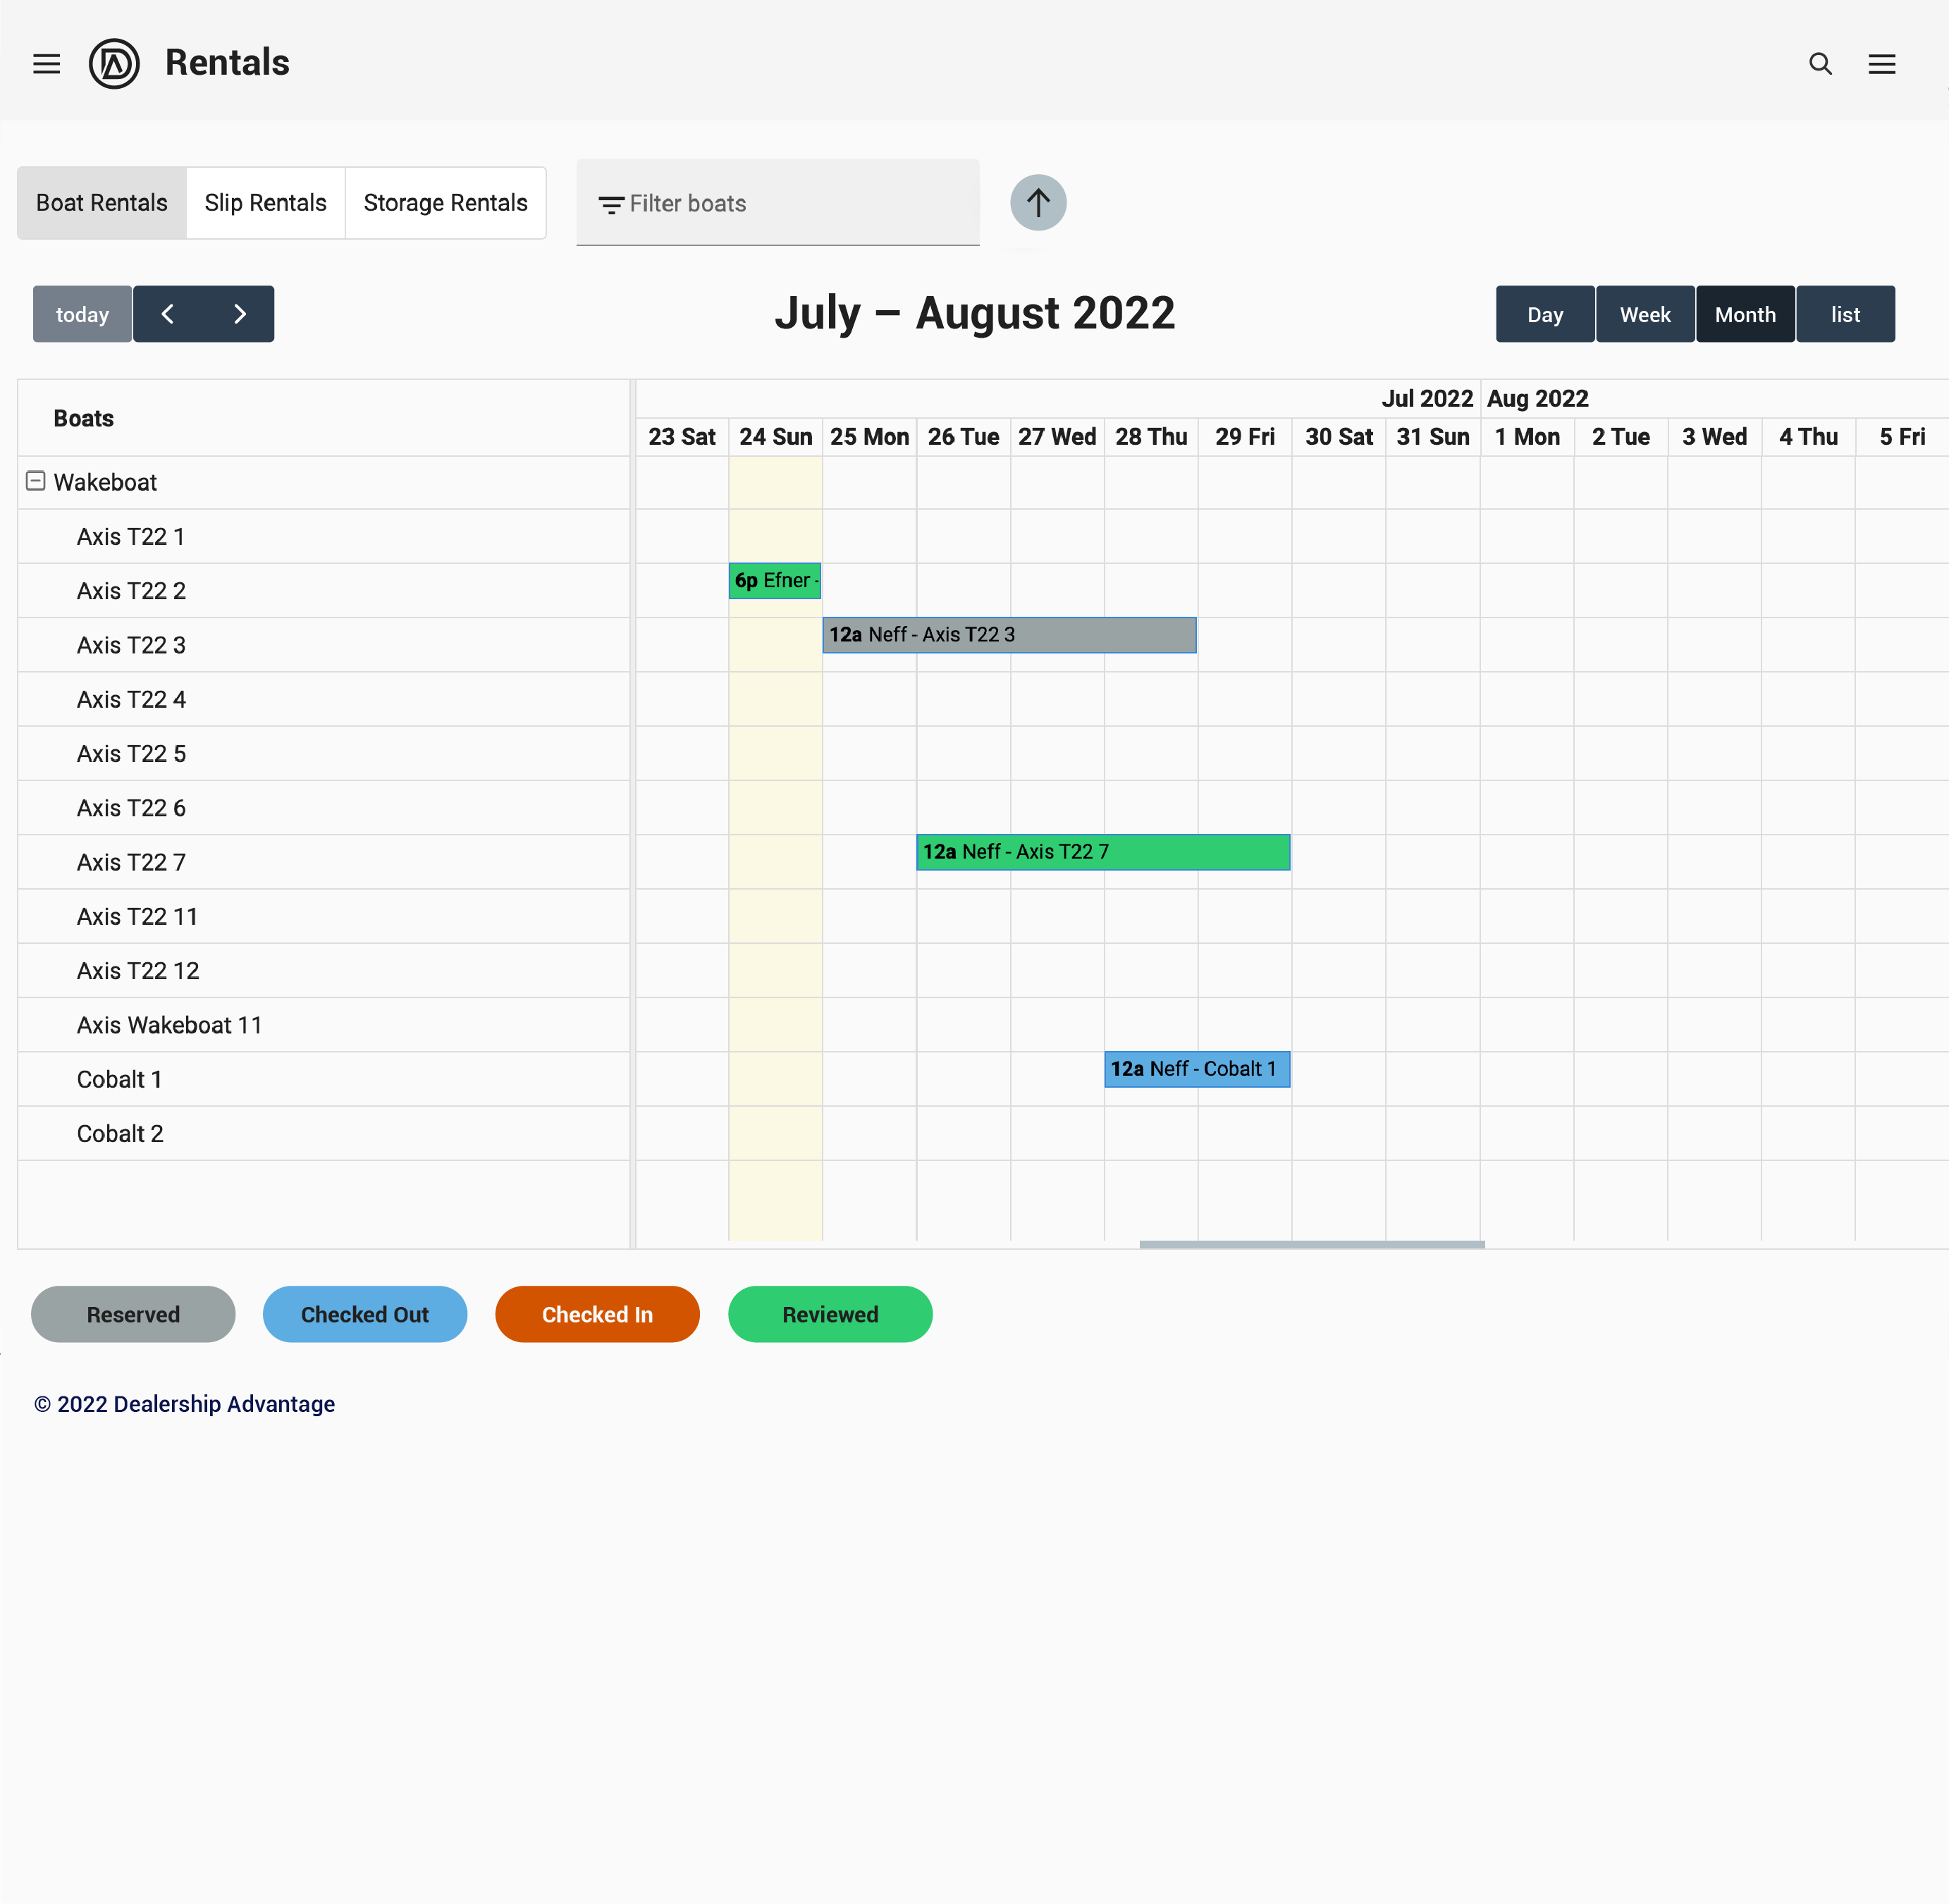Click the 24 Sun date header
Viewport: 1949px width, 1904px height.
(x=776, y=437)
